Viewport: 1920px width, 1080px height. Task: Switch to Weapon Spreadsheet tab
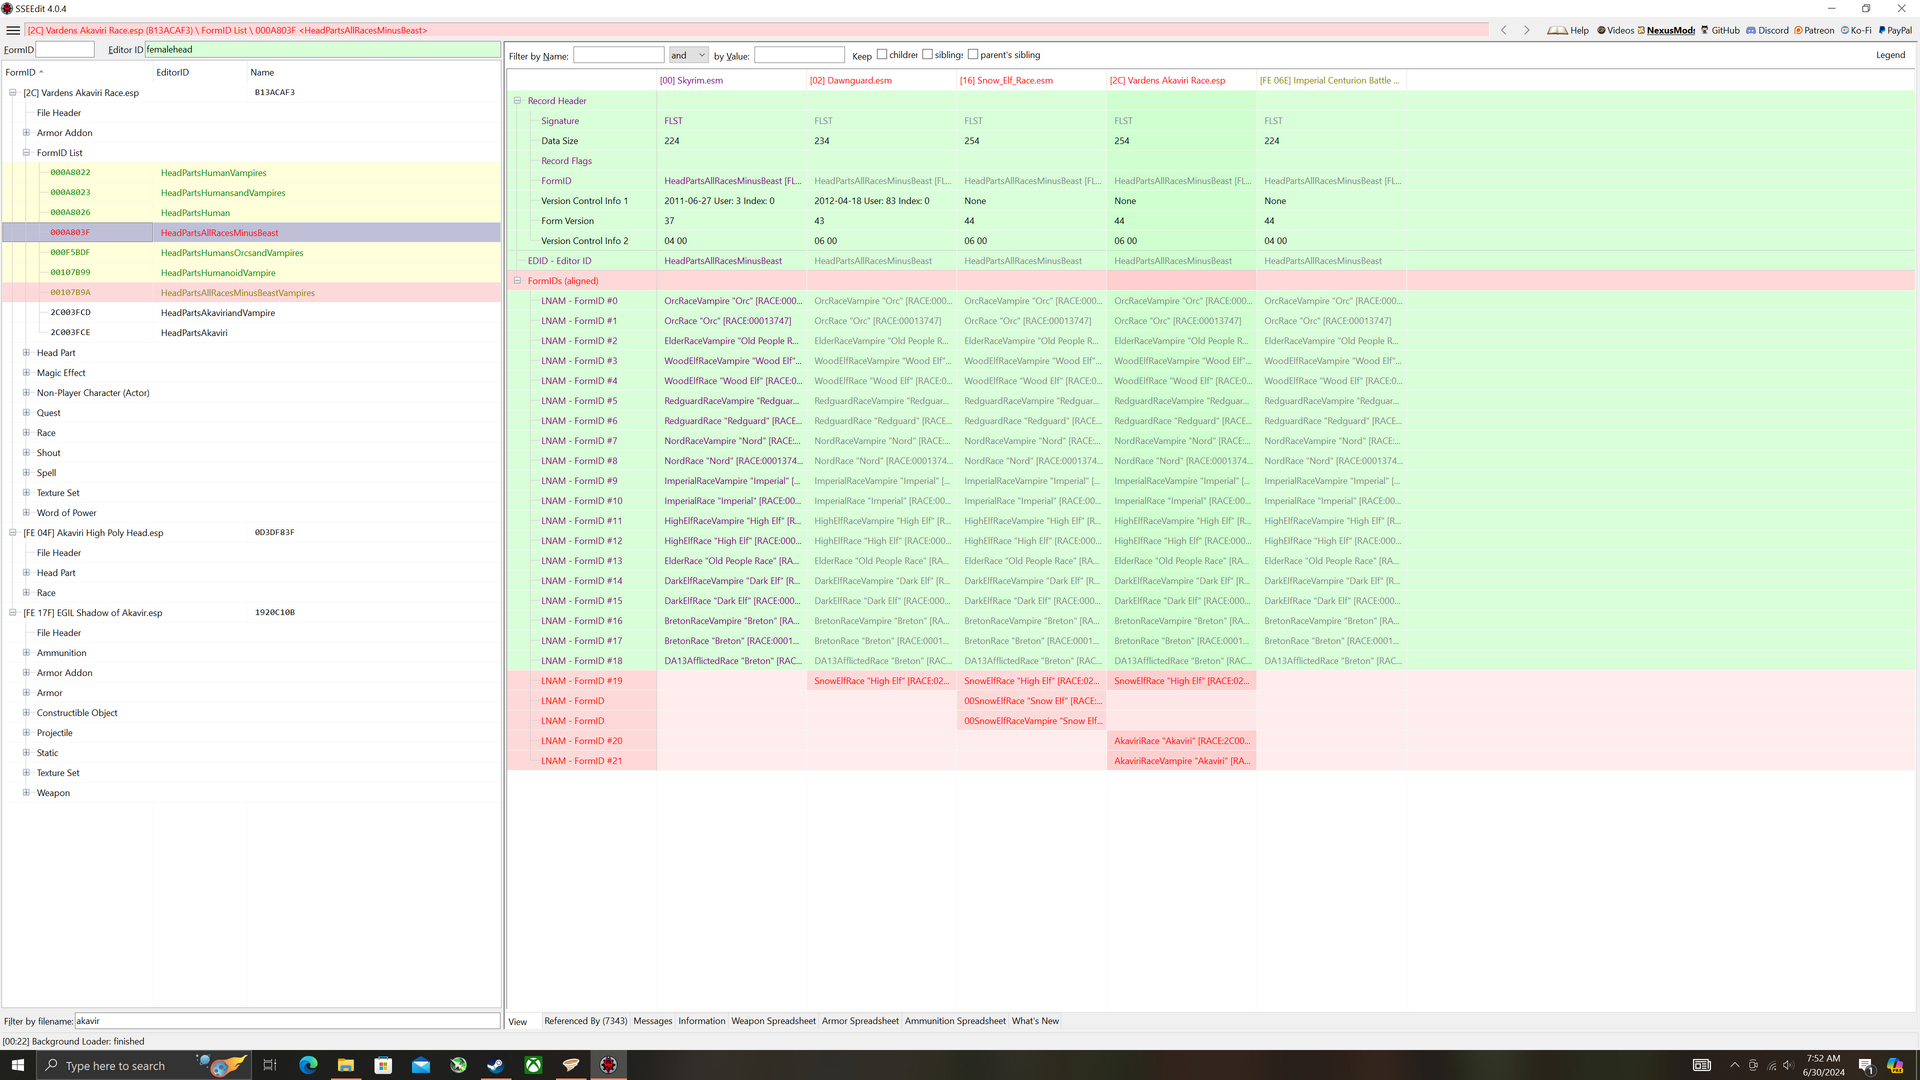pos(774,1021)
